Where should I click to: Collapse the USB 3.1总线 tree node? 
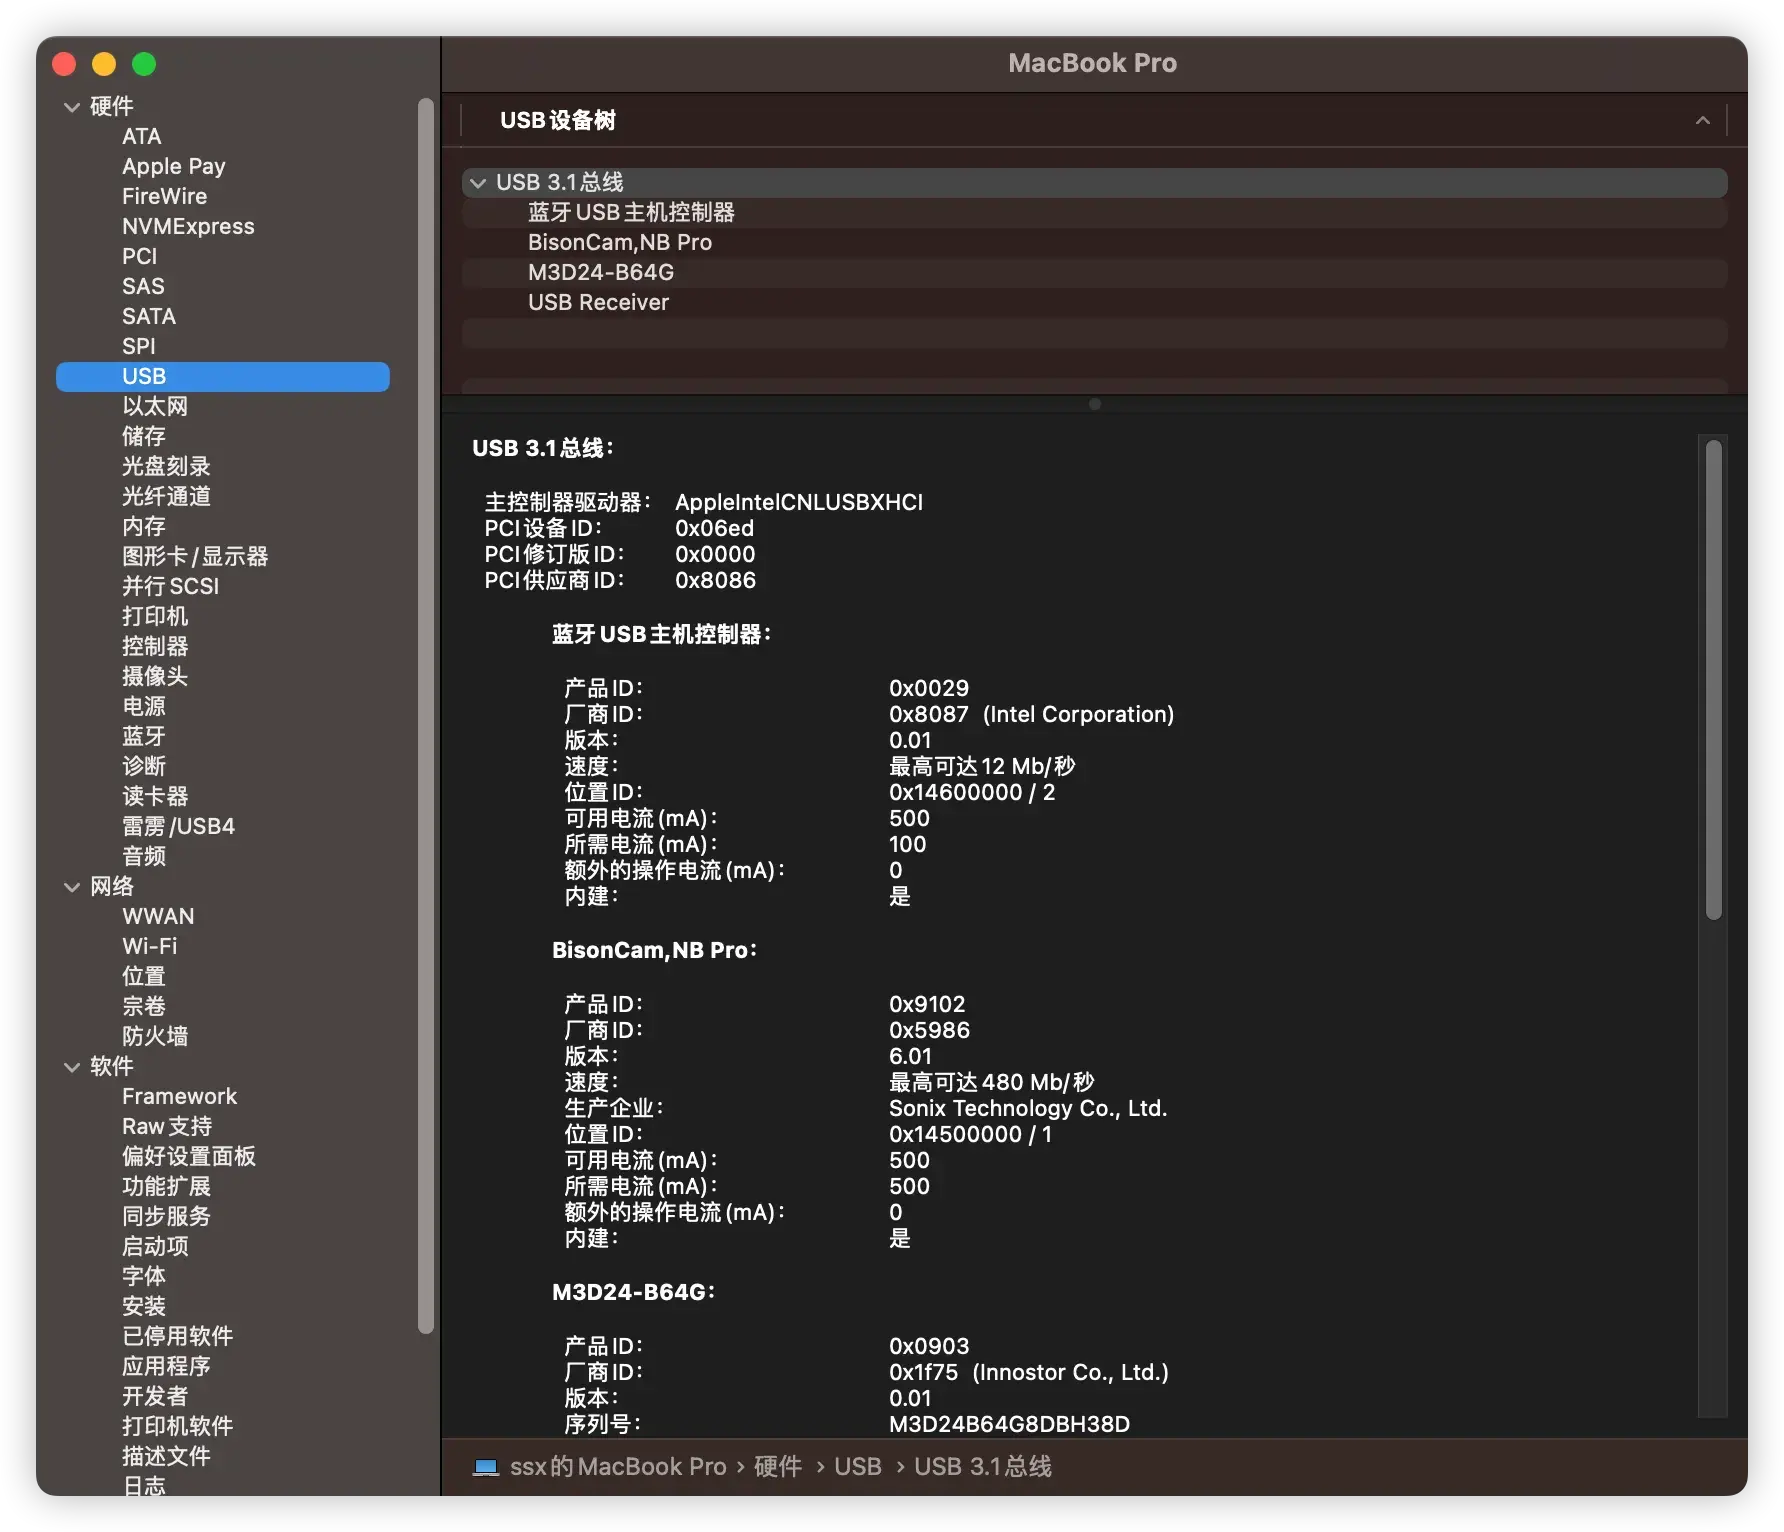point(478,183)
